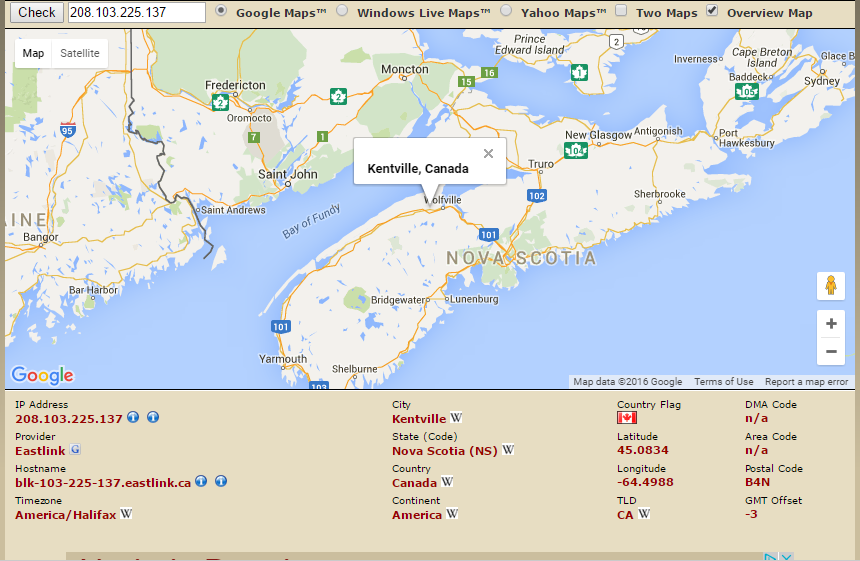Open Wikipedia icon next to America/Halifax
Screen dimensions: 860x561
[126, 514]
